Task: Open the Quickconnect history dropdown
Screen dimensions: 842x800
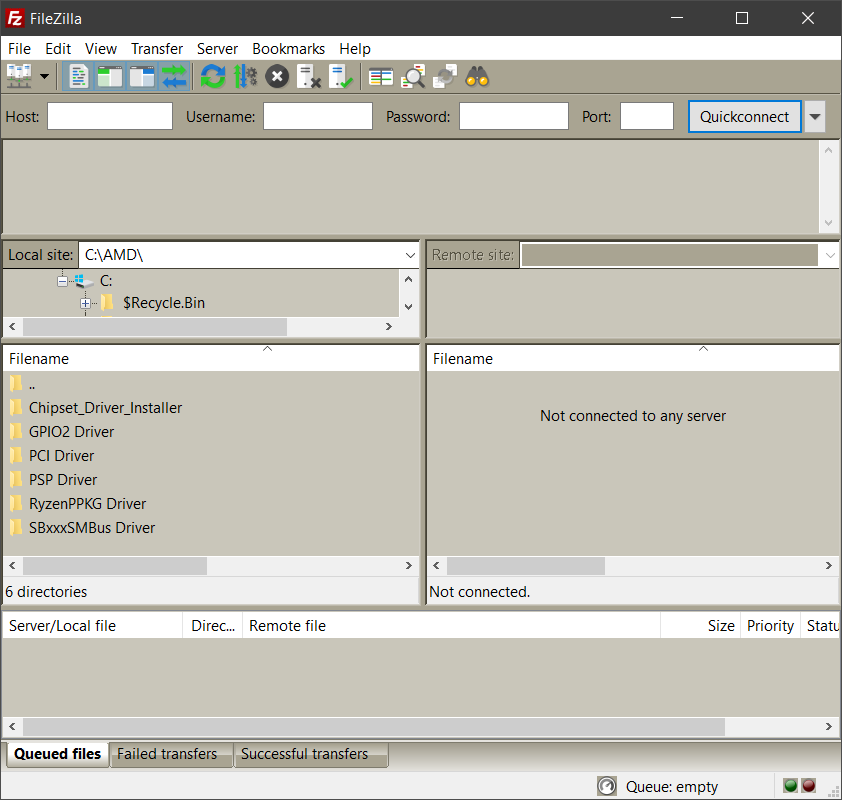Action: click(815, 117)
